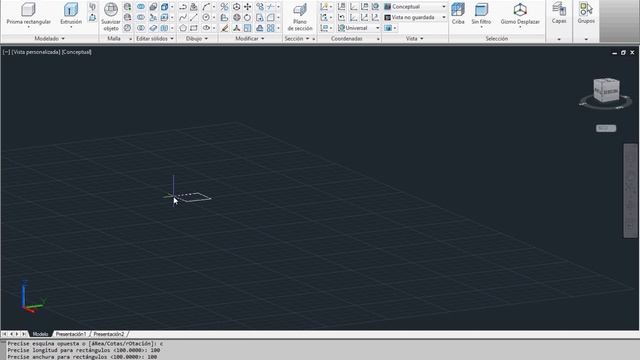Click the Arc tool in Dibujo
Image resolution: width=640 pixels, height=360 pixels.
(206, 7)
